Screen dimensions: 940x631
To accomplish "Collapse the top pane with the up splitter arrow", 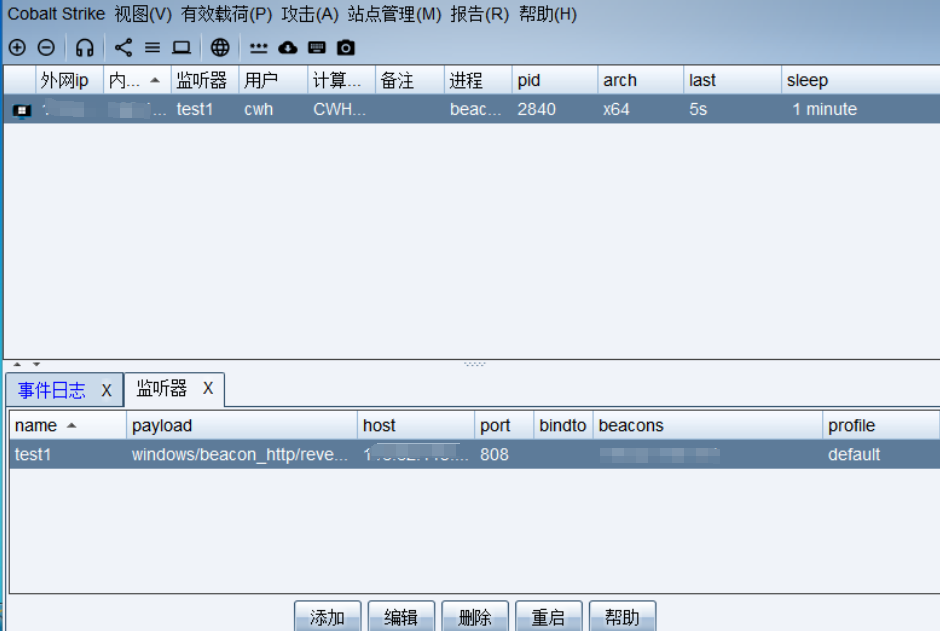I will pyautogui.click(x=17, y=364).
